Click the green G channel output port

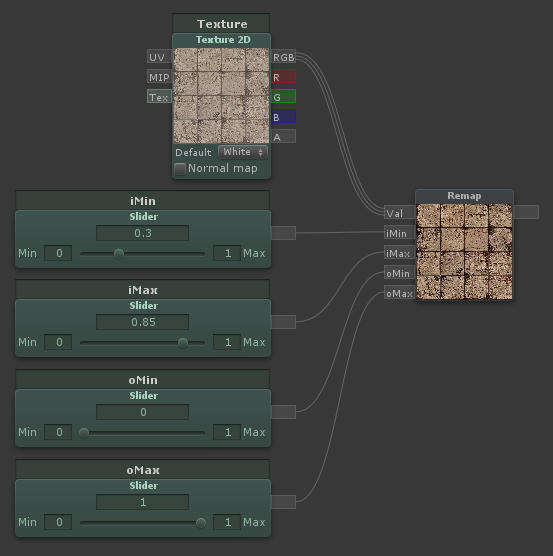pyautogui.click(x=283, y=97)
